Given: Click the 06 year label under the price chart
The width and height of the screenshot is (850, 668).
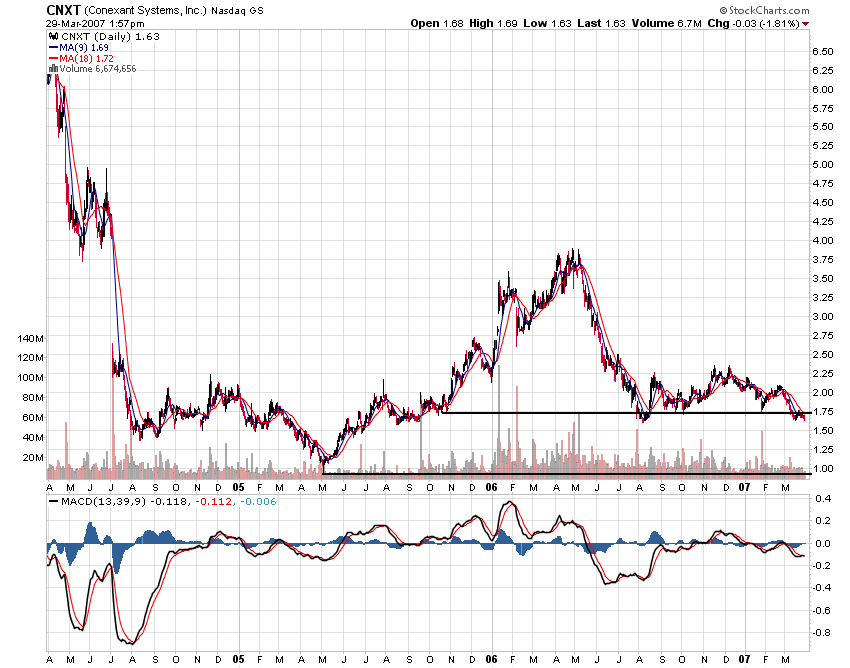Looking at the screenshot, I should [x=491, y=487].
